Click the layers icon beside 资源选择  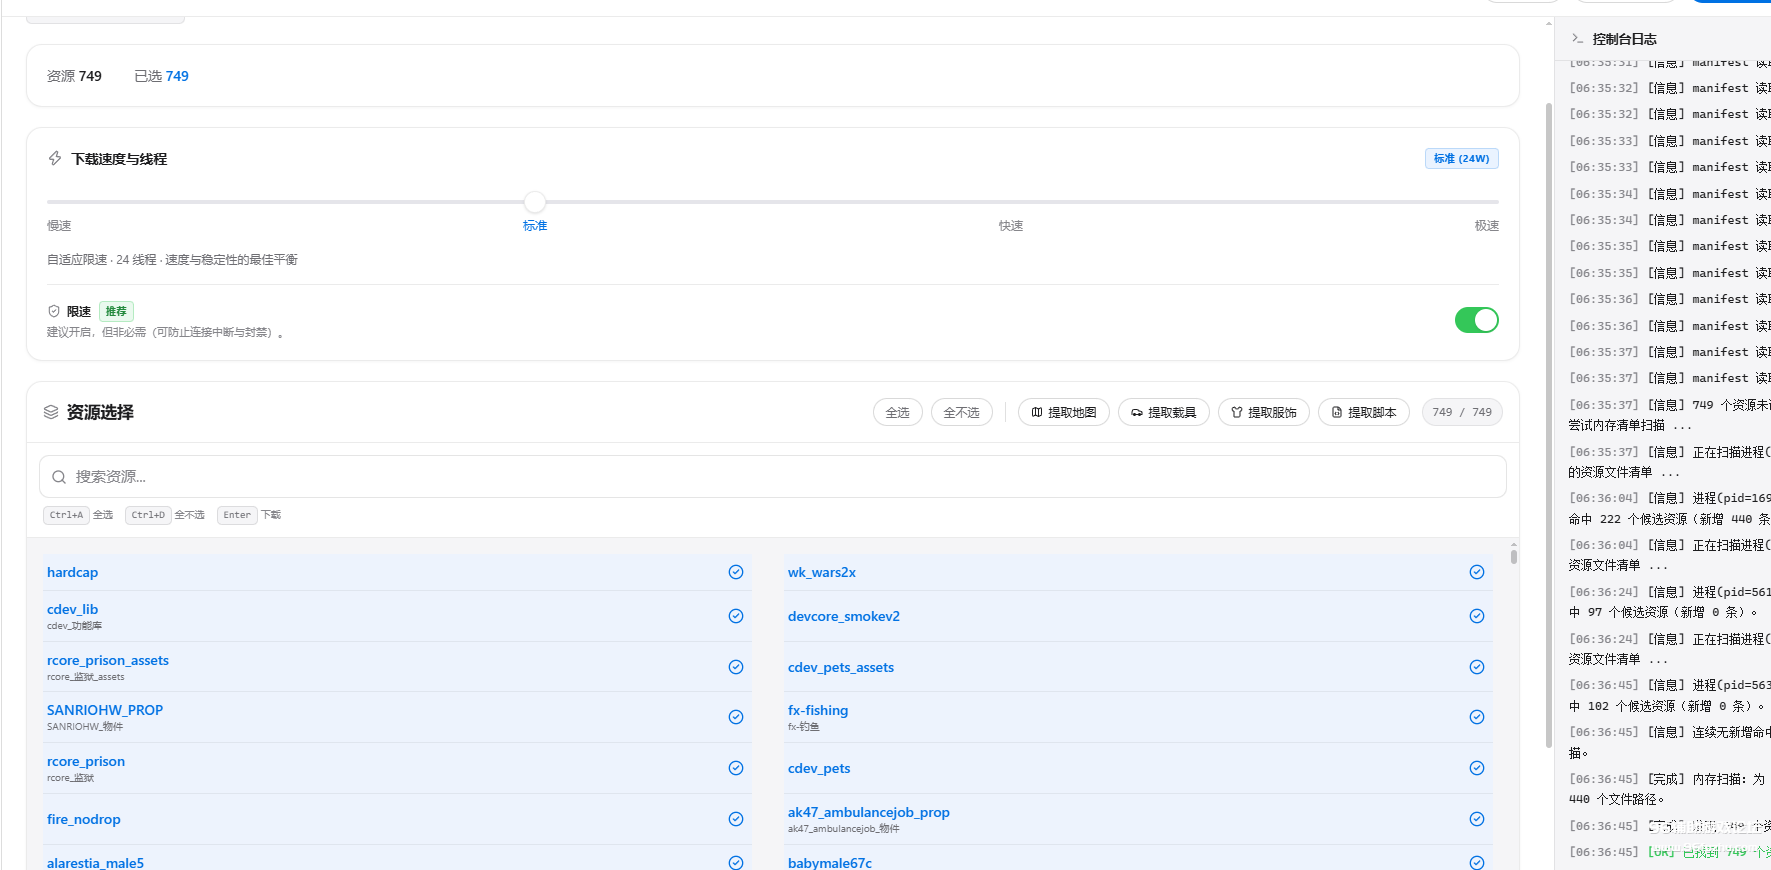coord(51,412)
